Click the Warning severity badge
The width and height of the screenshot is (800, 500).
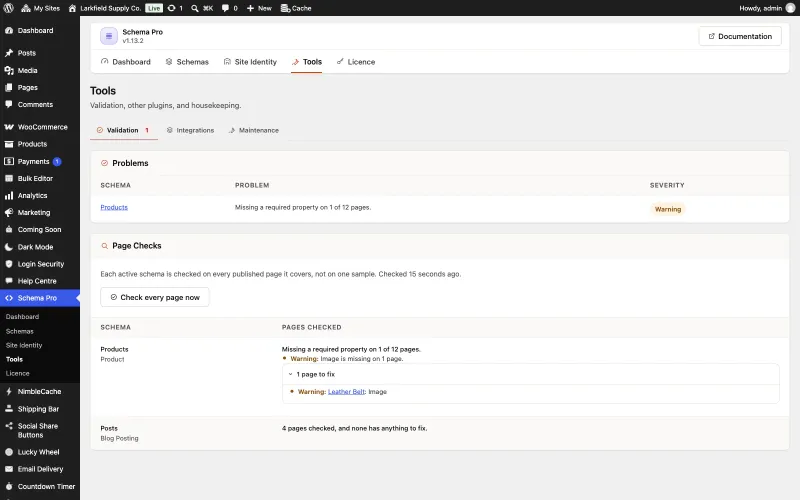[668, 210]
